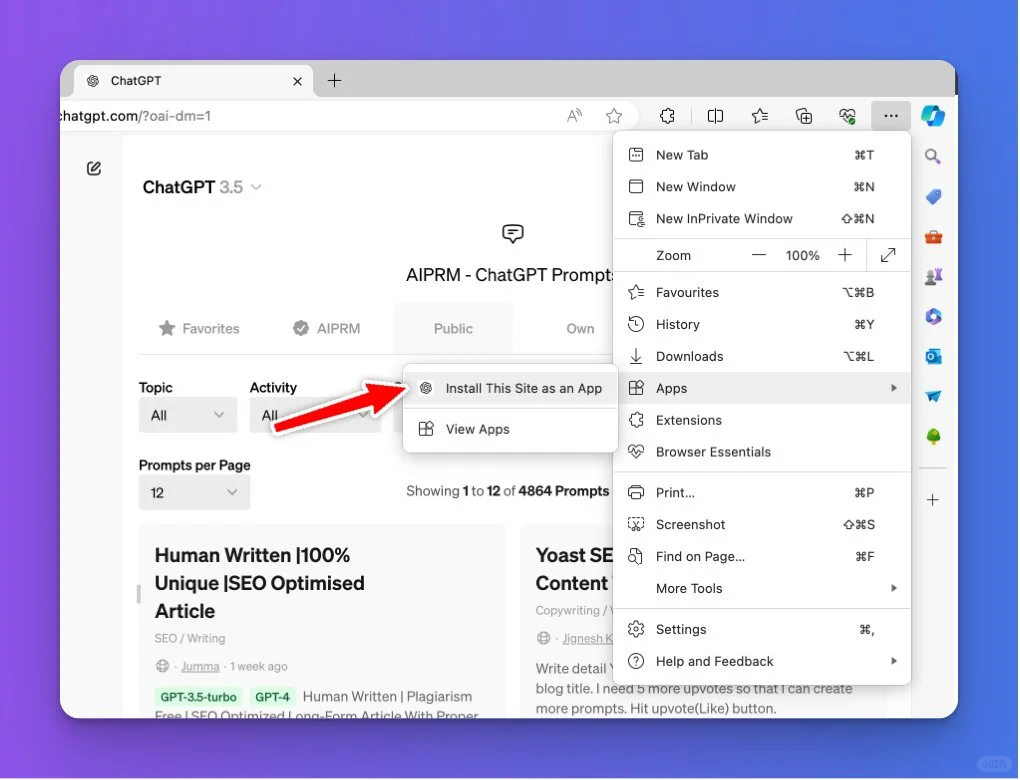Choose Print from the menu
Screen dimensions: 1020x780
[761, 493]
